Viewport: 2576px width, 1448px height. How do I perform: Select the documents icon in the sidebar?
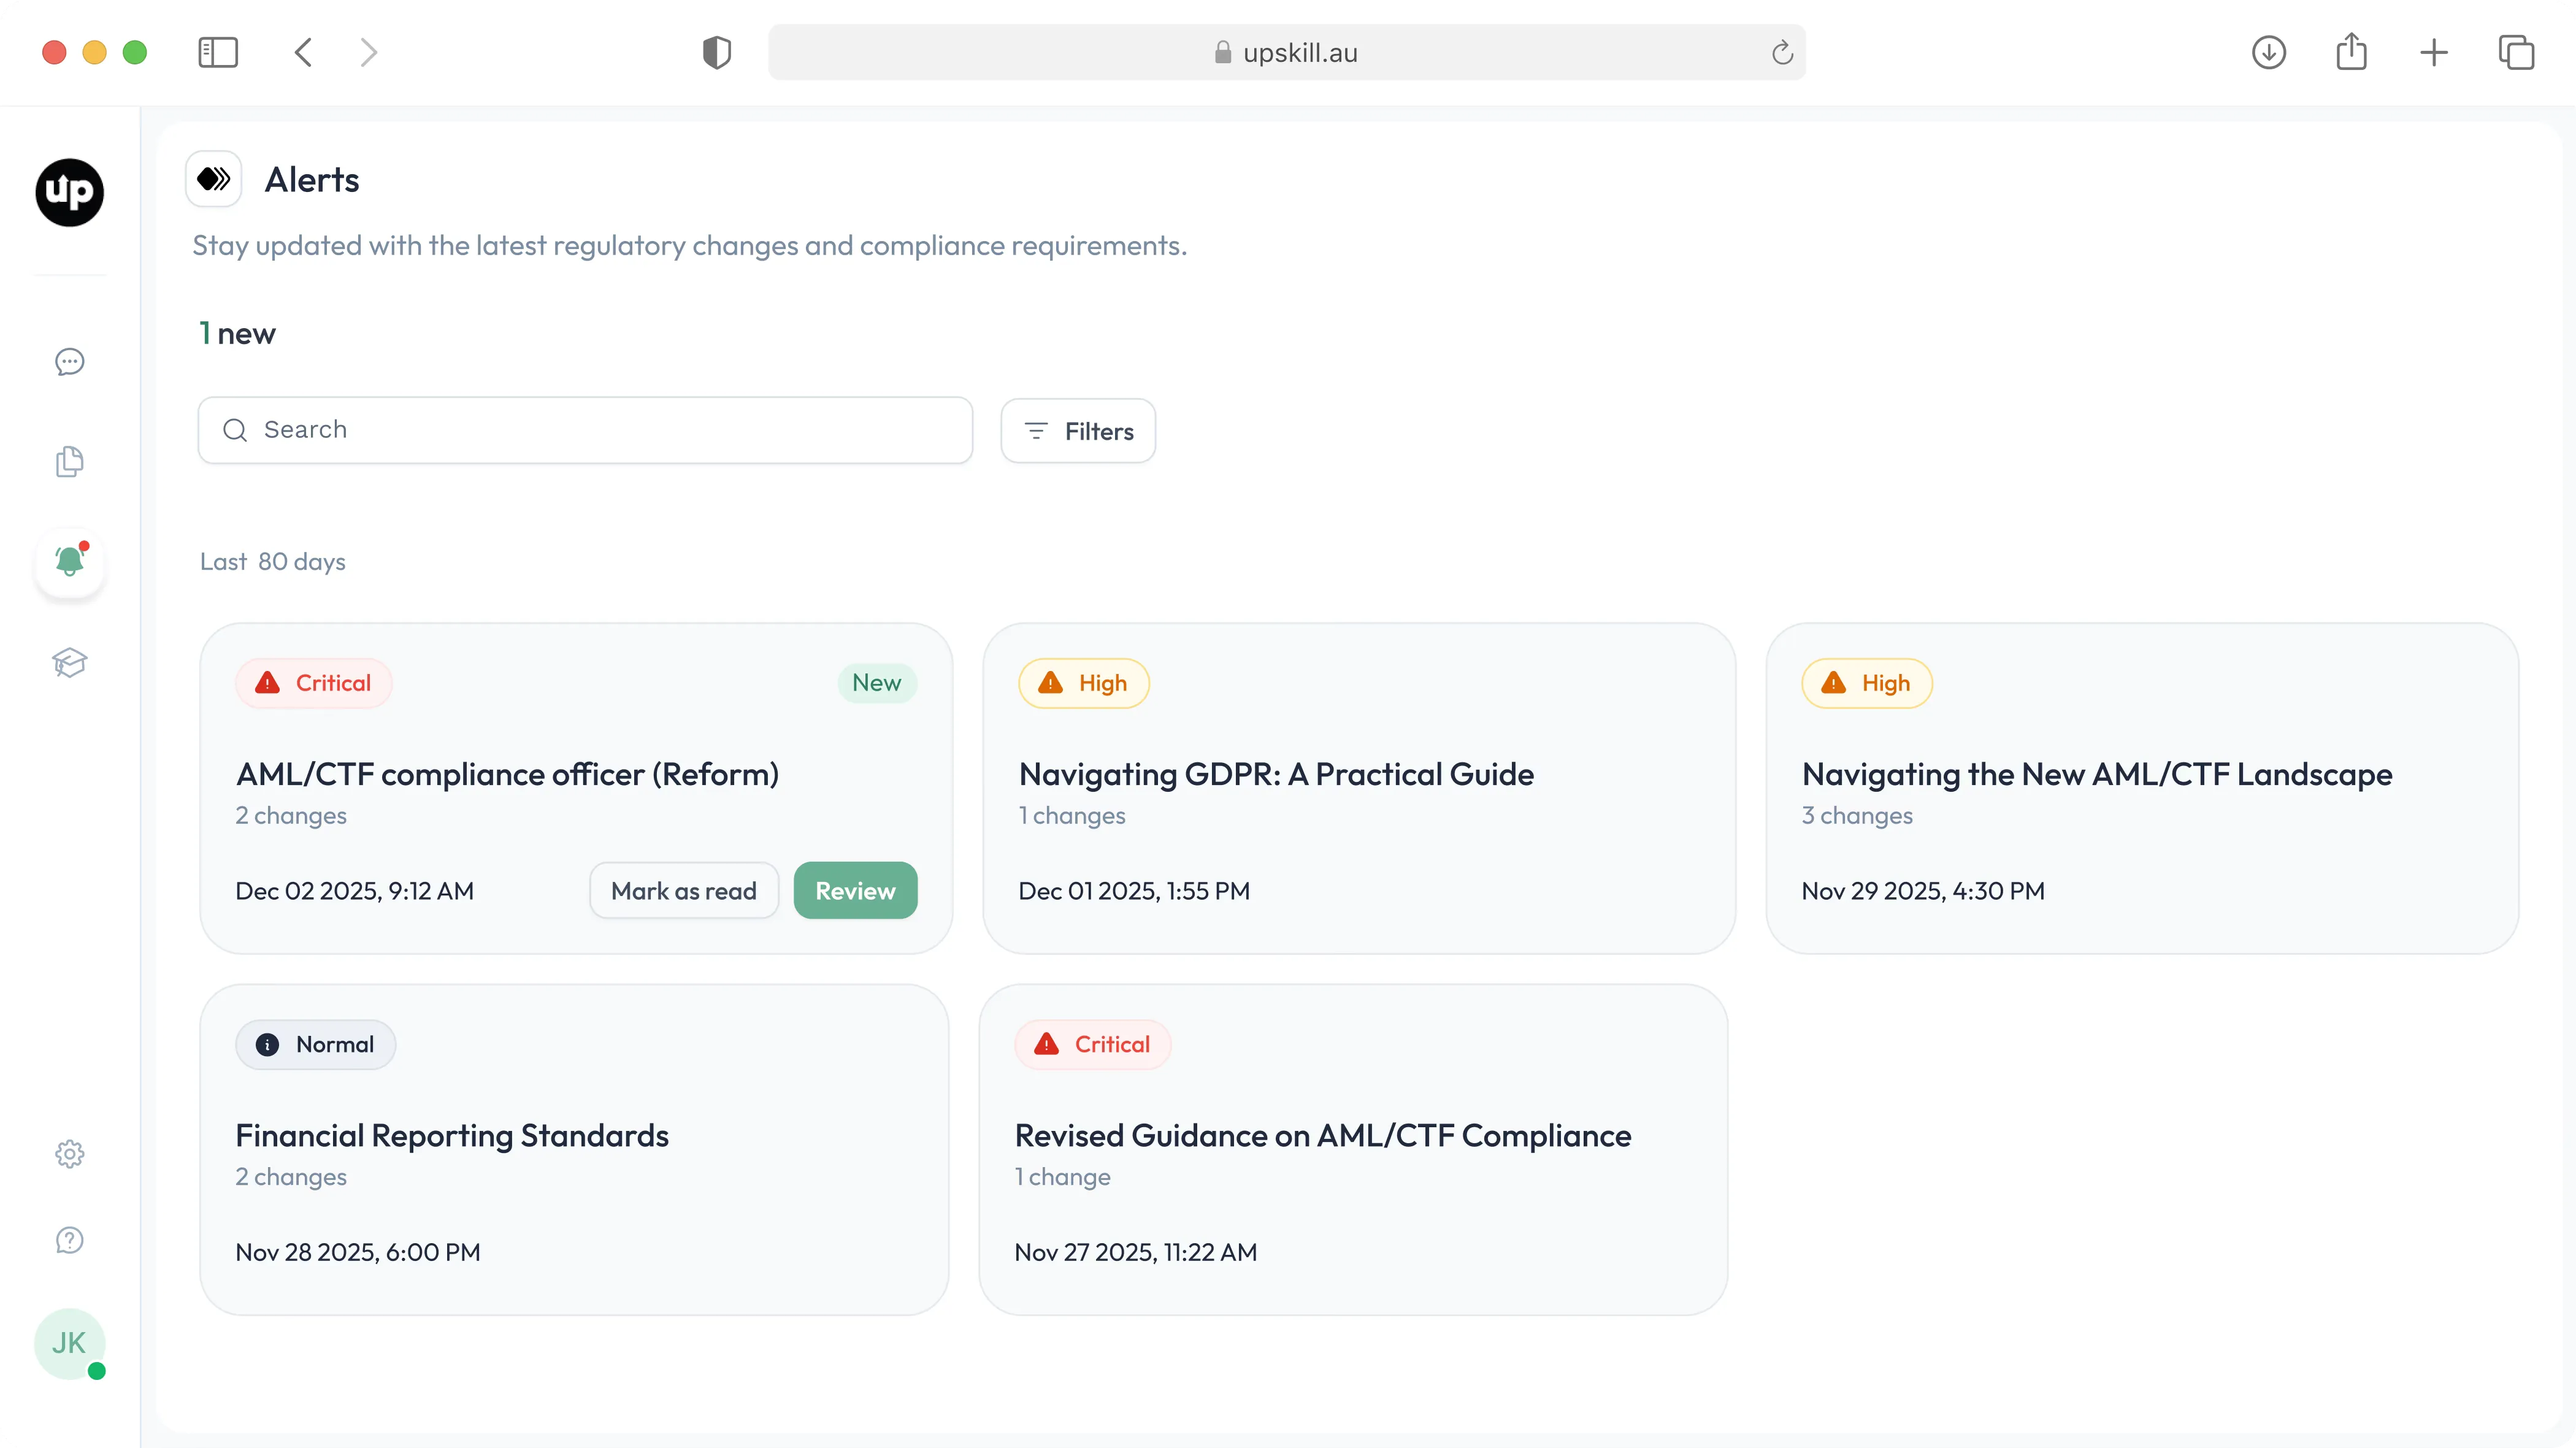click(69, 461)
